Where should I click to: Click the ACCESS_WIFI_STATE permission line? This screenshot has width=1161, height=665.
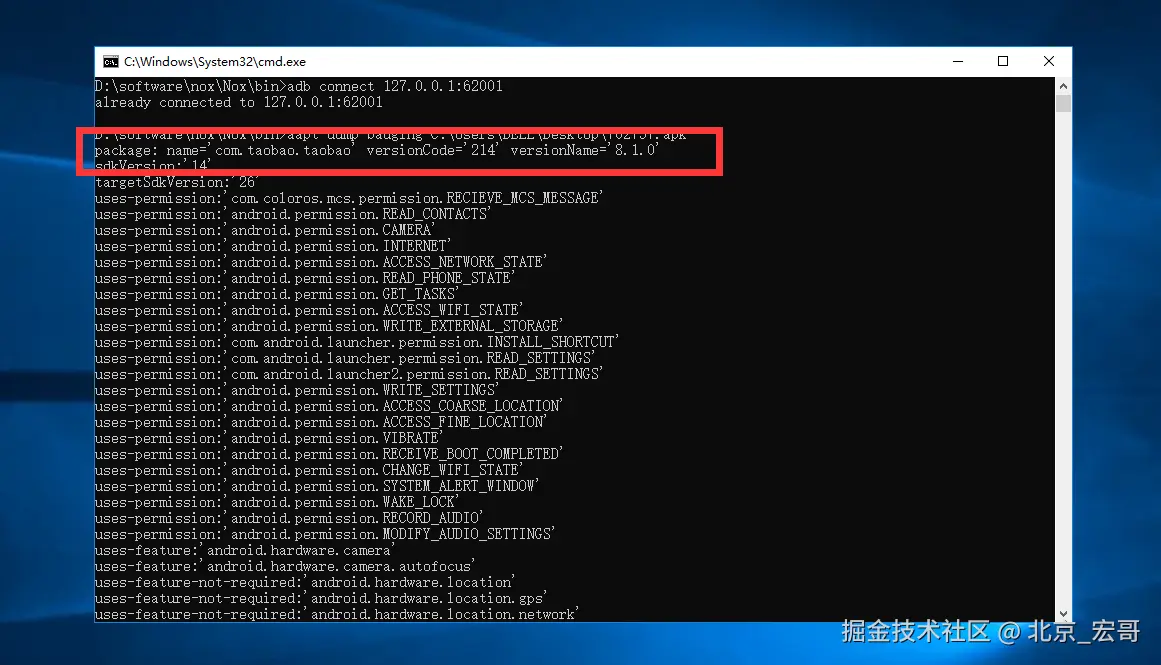coord(309,310)
